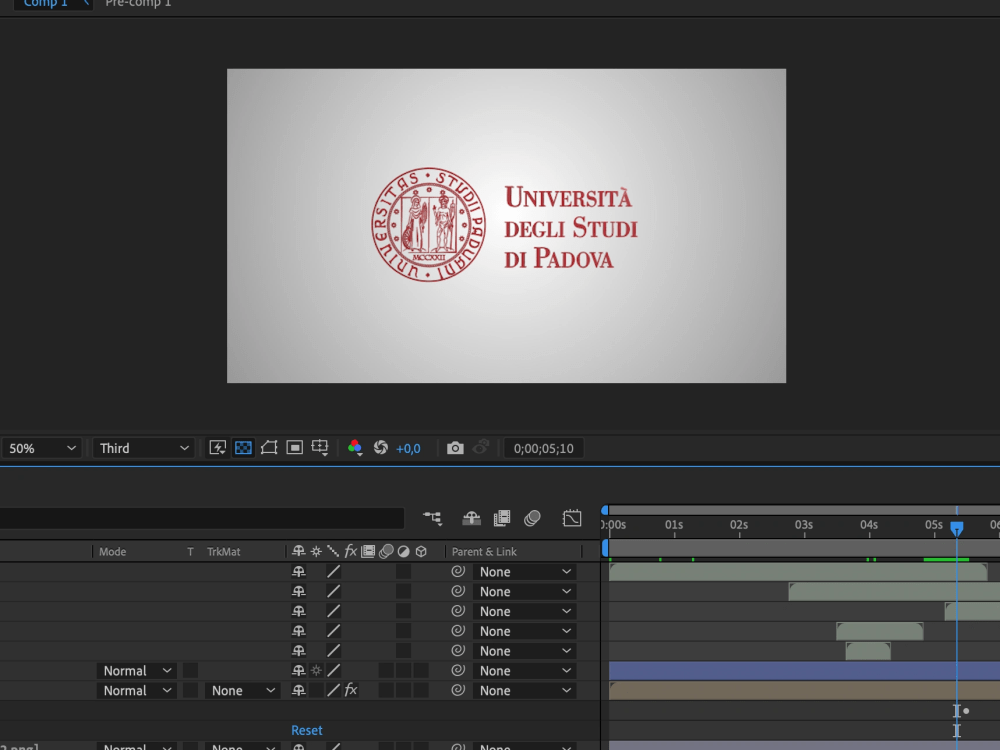Screen dimensions: 1000x750
Task: Click the time navigator start handle above the ruler
Action: pyautogui.click(x=605, y=510)
